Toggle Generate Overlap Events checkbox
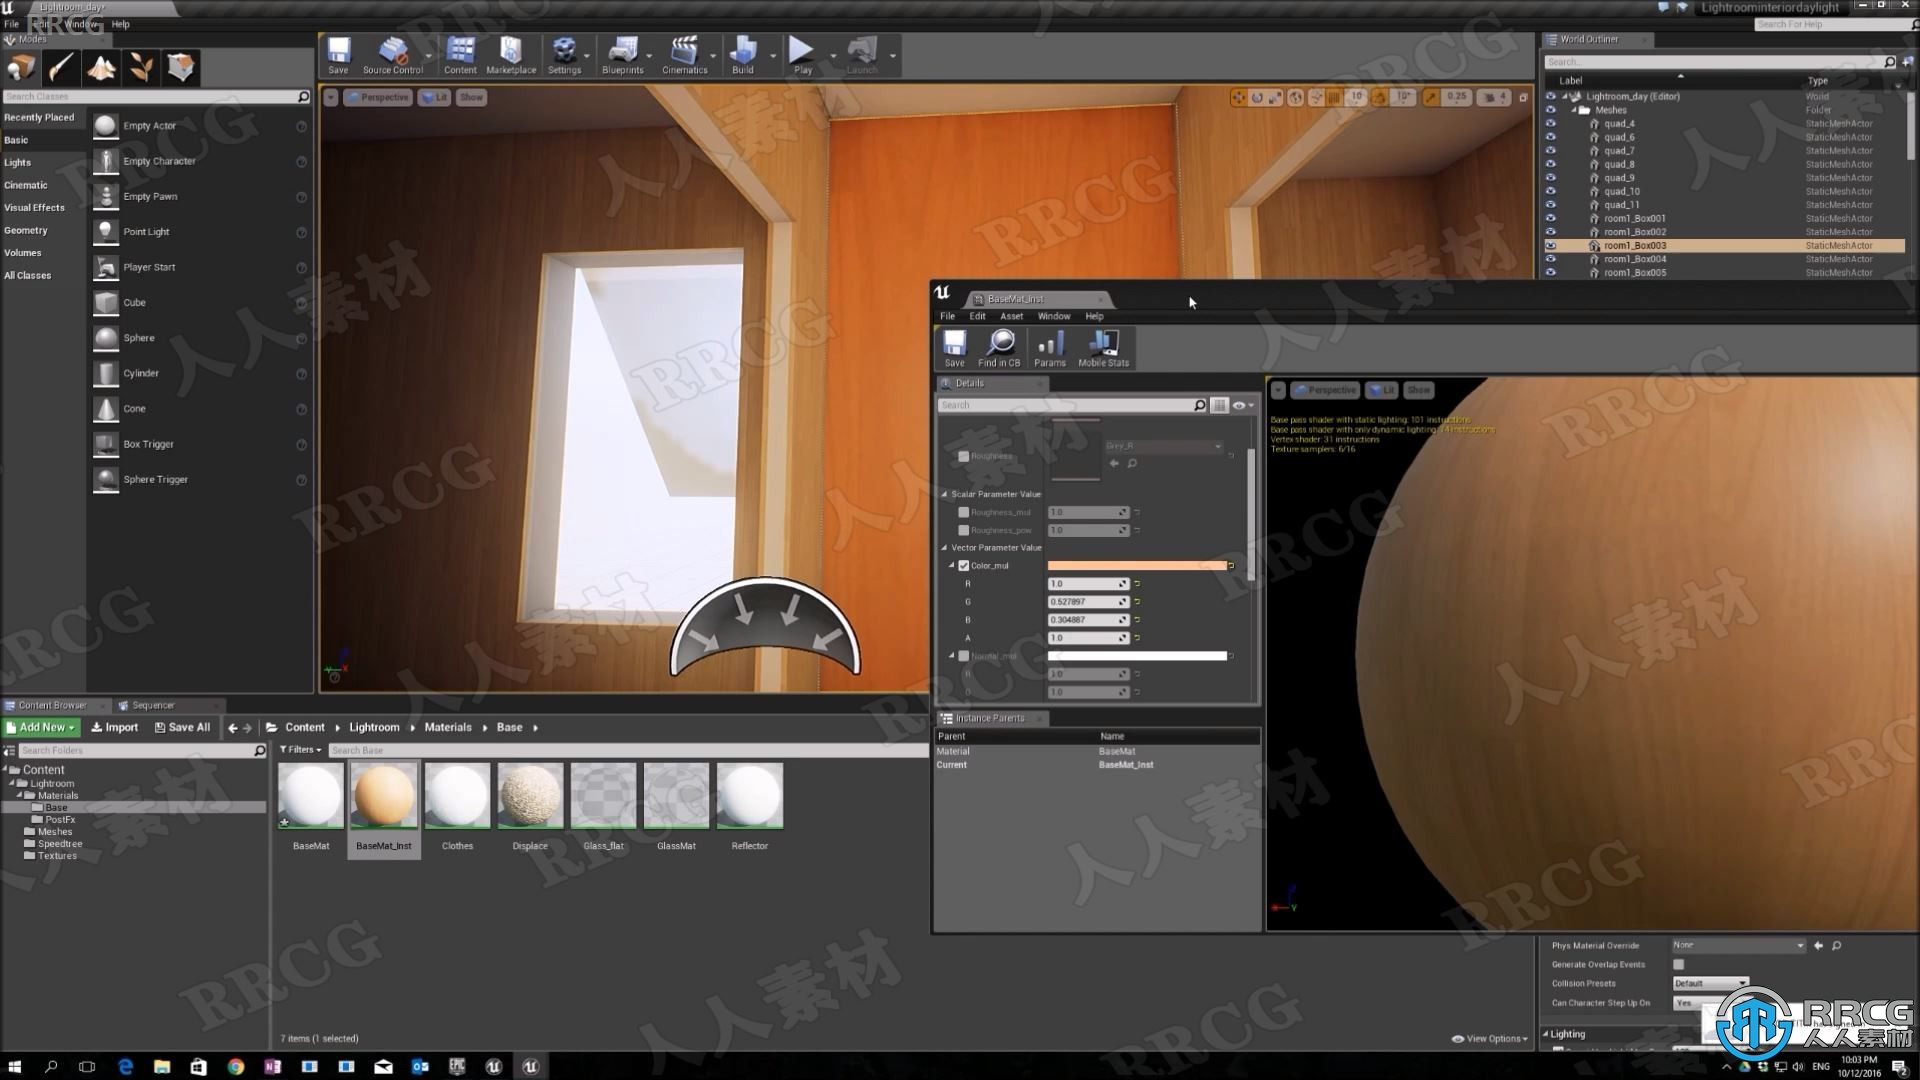This screenshot has height=1080, width=1920. point(1678,964)
